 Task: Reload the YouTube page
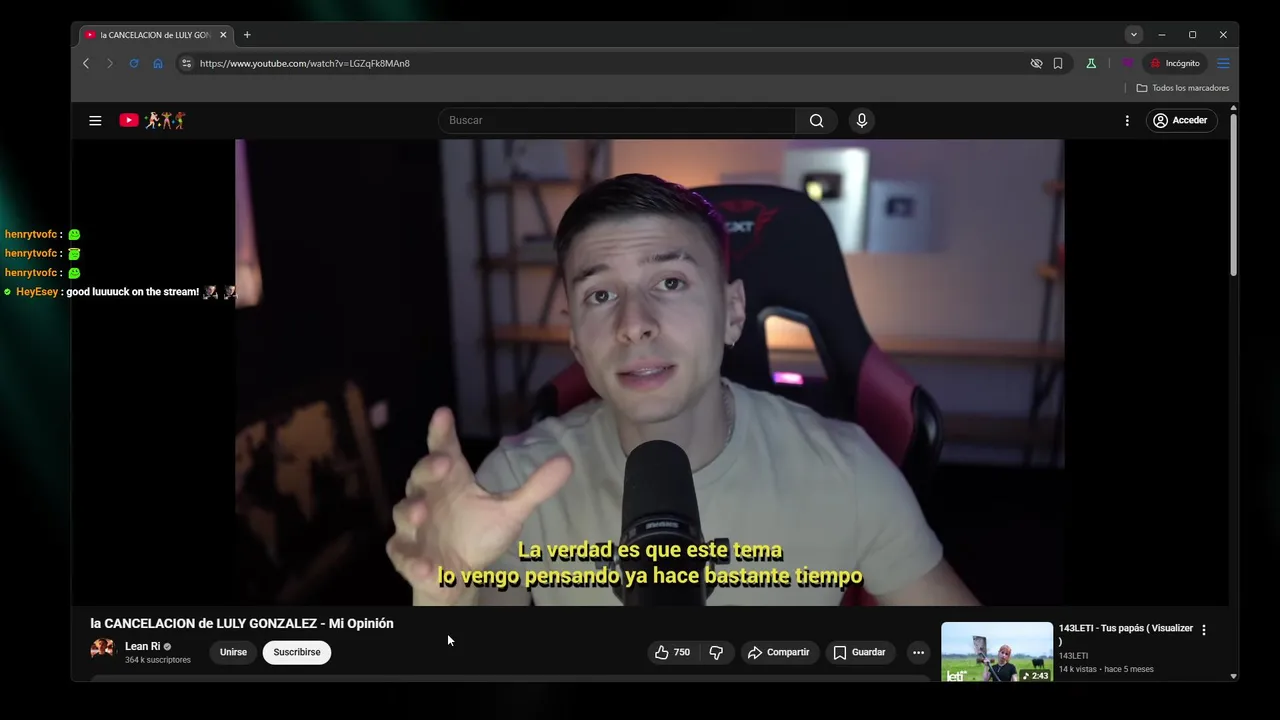134,63
